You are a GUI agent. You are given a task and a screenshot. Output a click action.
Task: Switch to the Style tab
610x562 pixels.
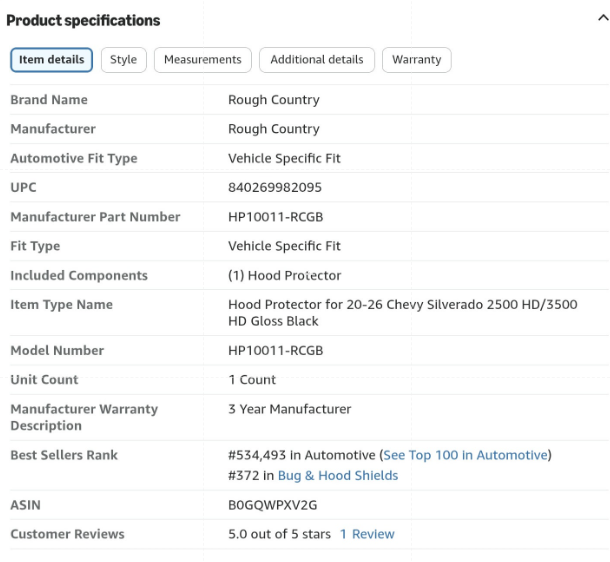point(124,60)
